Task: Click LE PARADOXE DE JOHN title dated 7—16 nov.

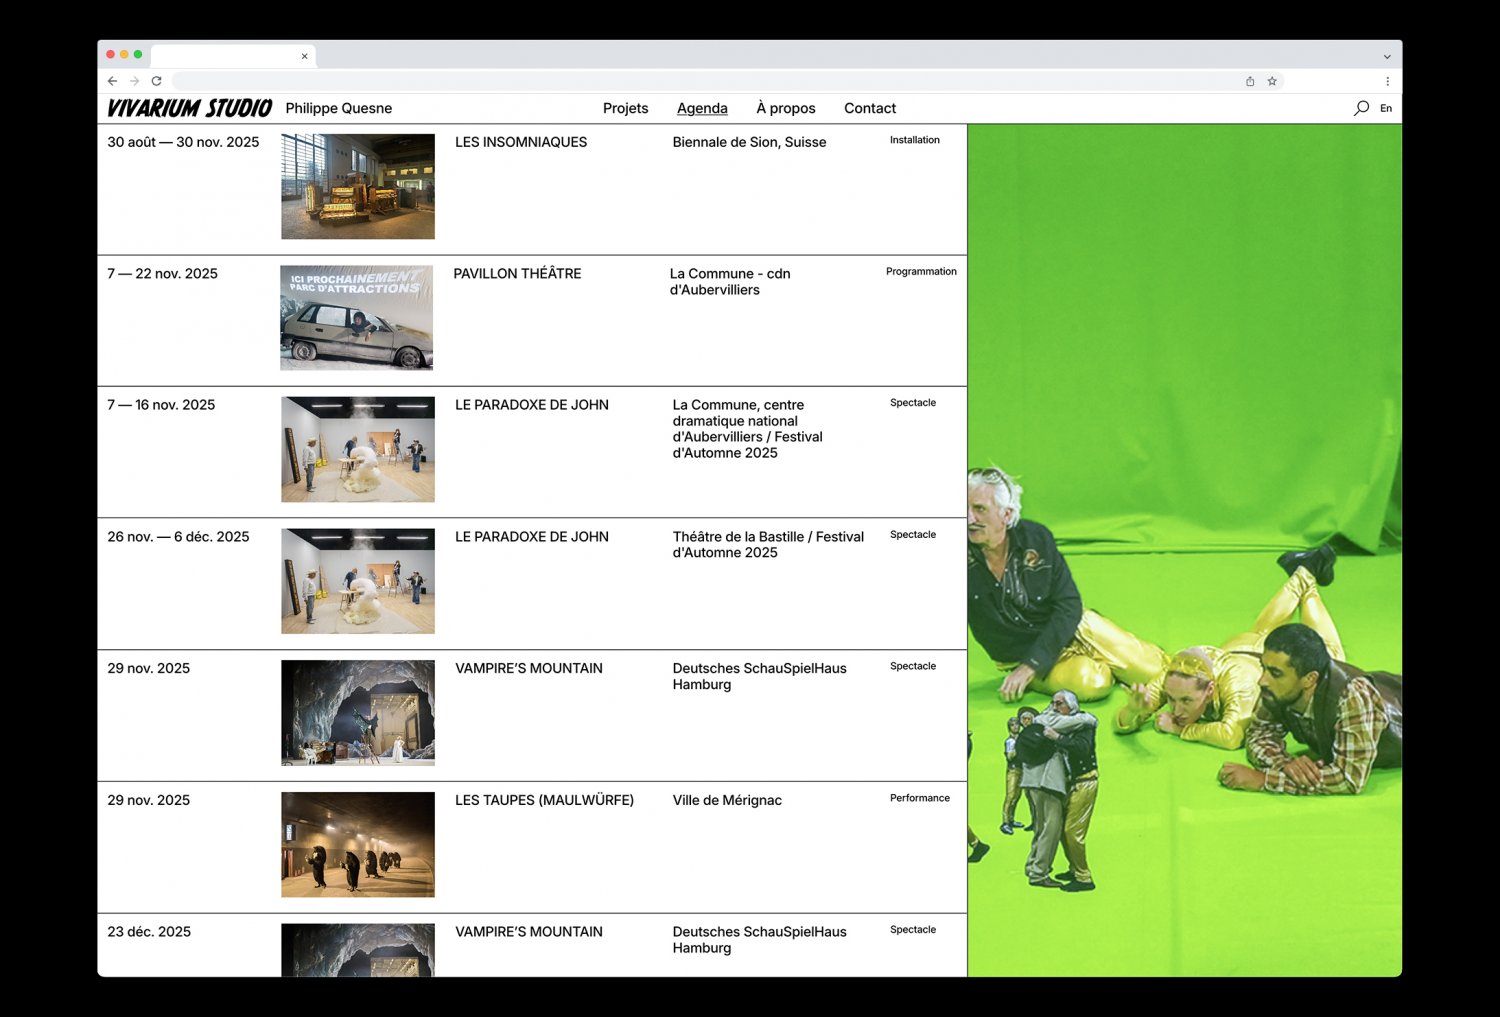Action: tap(532, 405)
